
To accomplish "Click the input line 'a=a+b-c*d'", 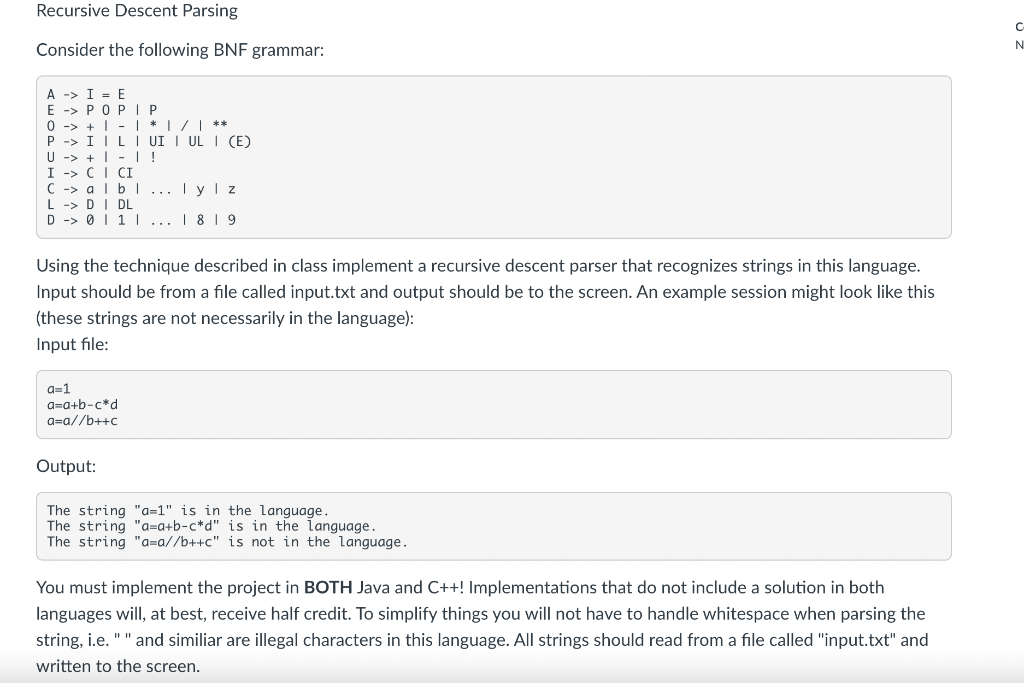I will tap(82, 405).
